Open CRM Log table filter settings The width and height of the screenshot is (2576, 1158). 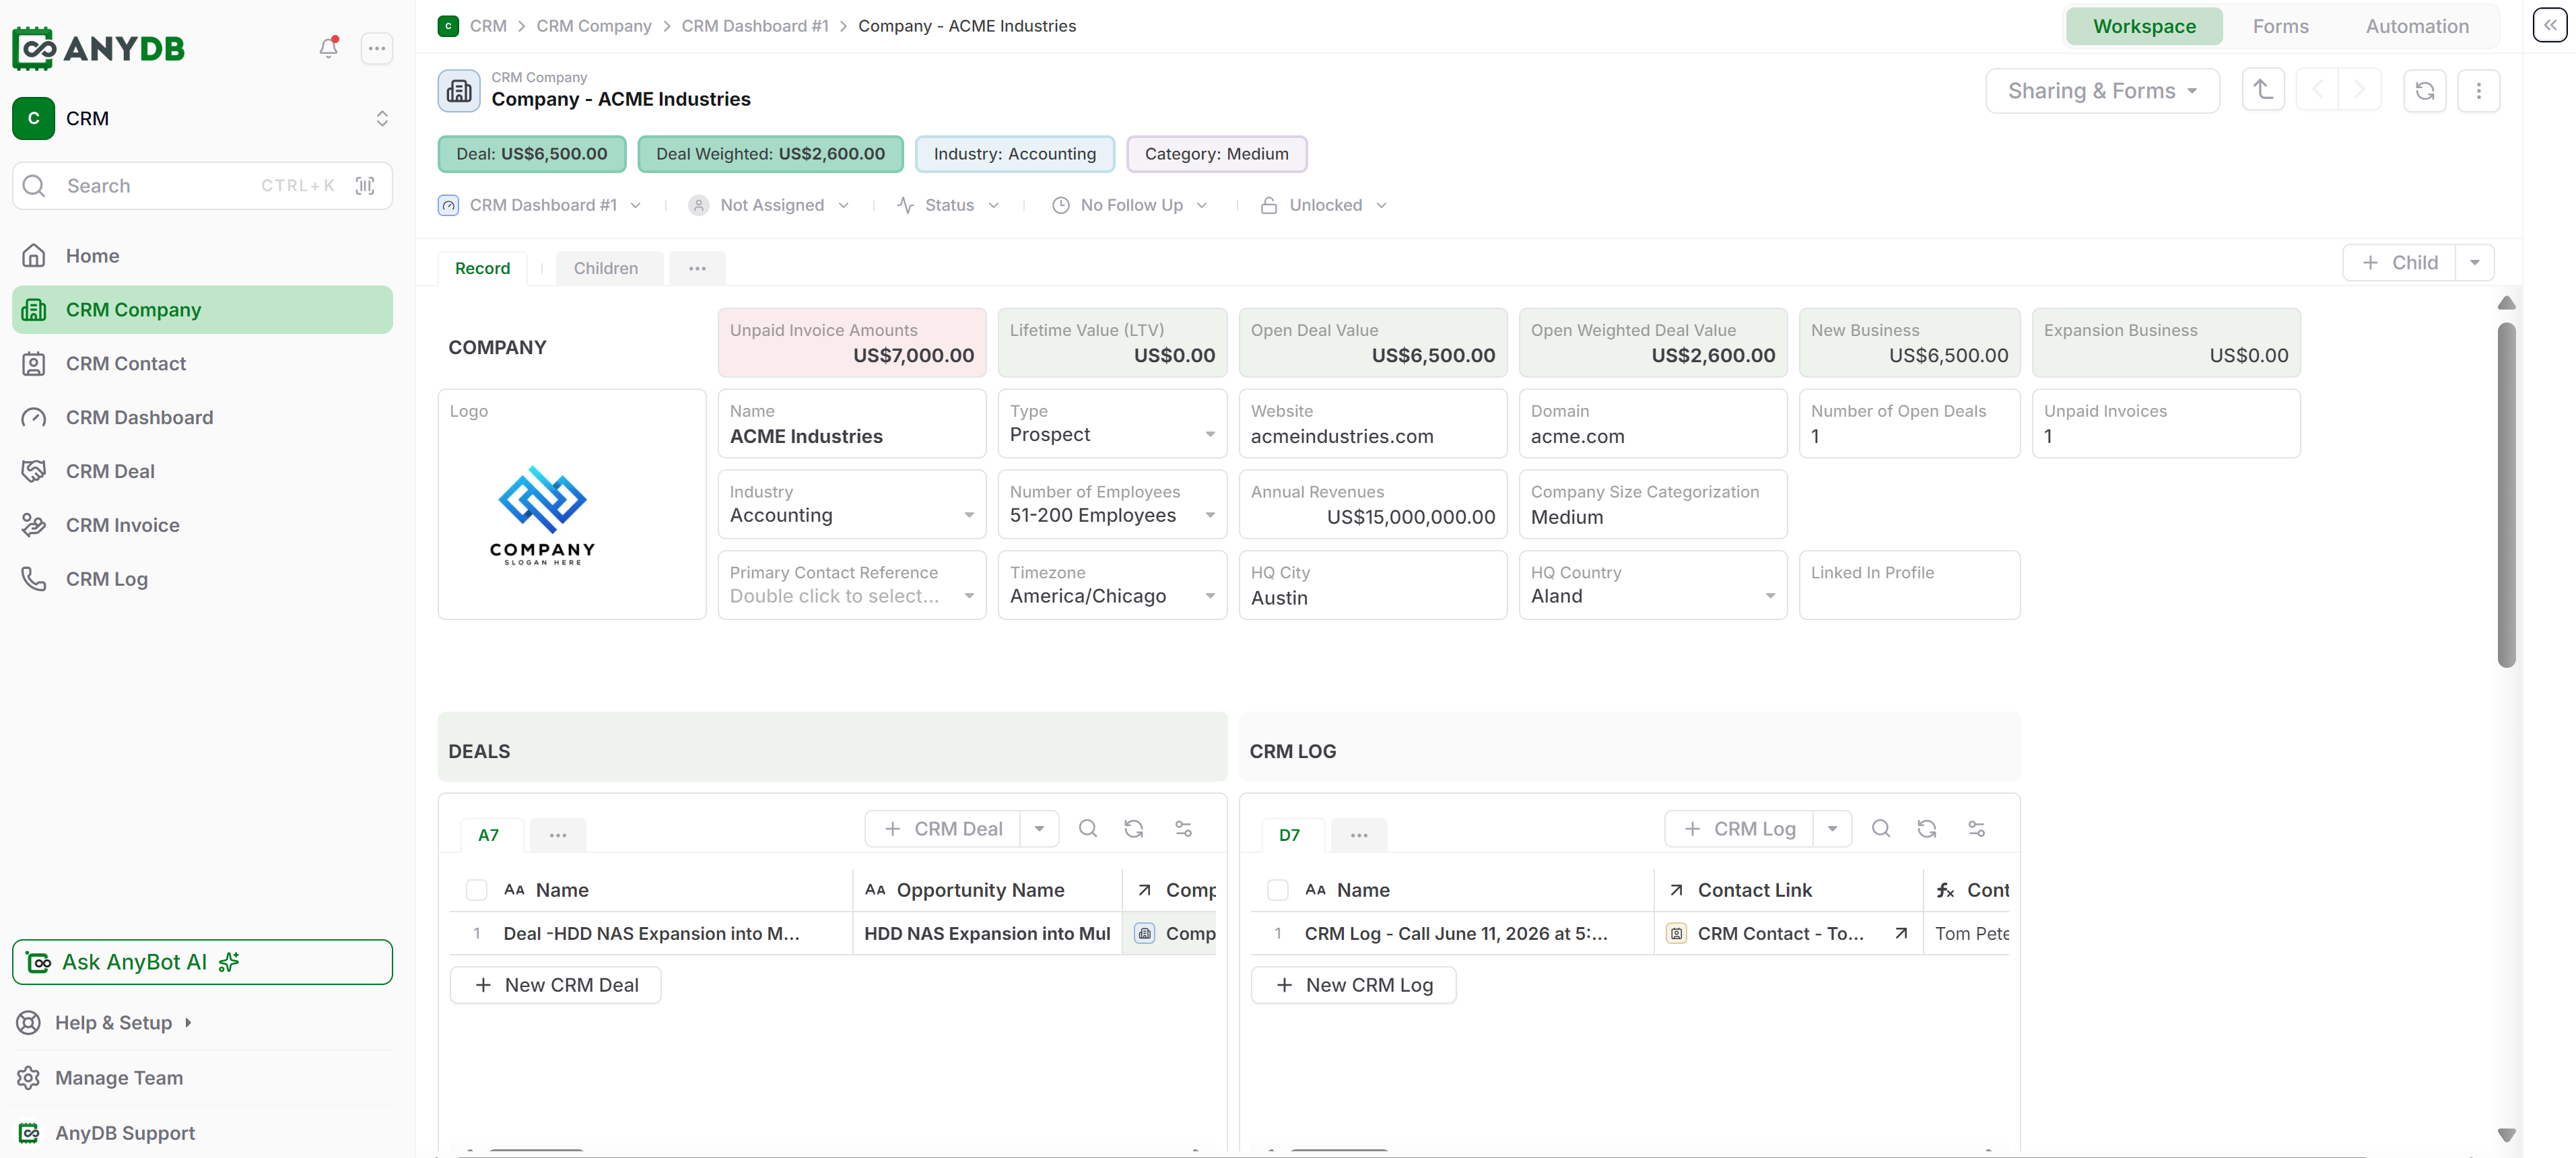tap(1976, 829)
